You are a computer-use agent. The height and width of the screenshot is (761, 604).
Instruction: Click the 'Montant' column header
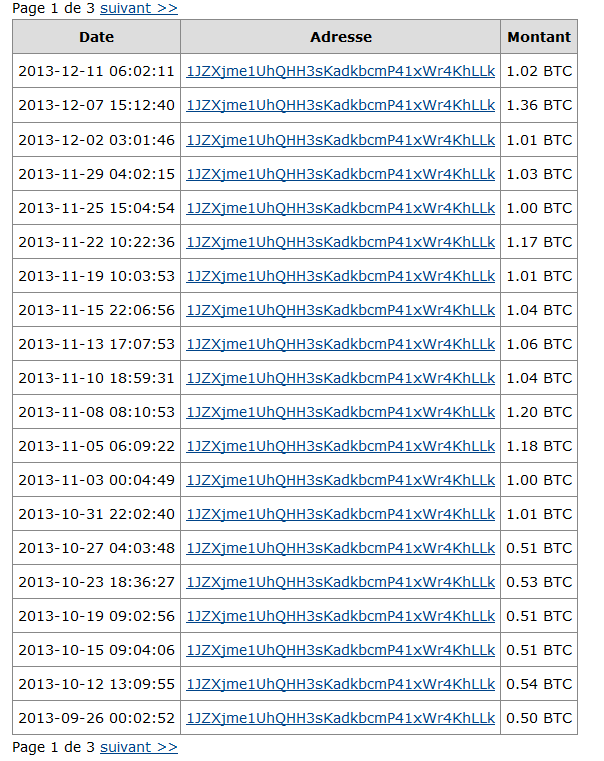pos(539,37)
